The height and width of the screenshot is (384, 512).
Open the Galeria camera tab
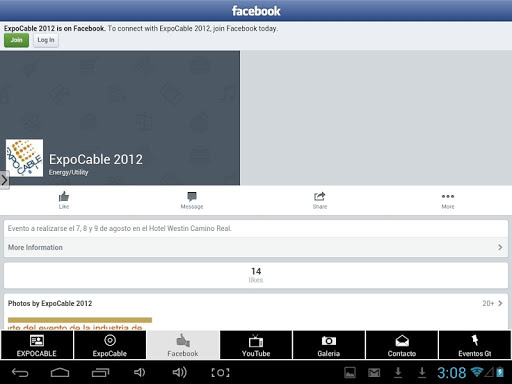pyautogui.click(x=329, y=345)
